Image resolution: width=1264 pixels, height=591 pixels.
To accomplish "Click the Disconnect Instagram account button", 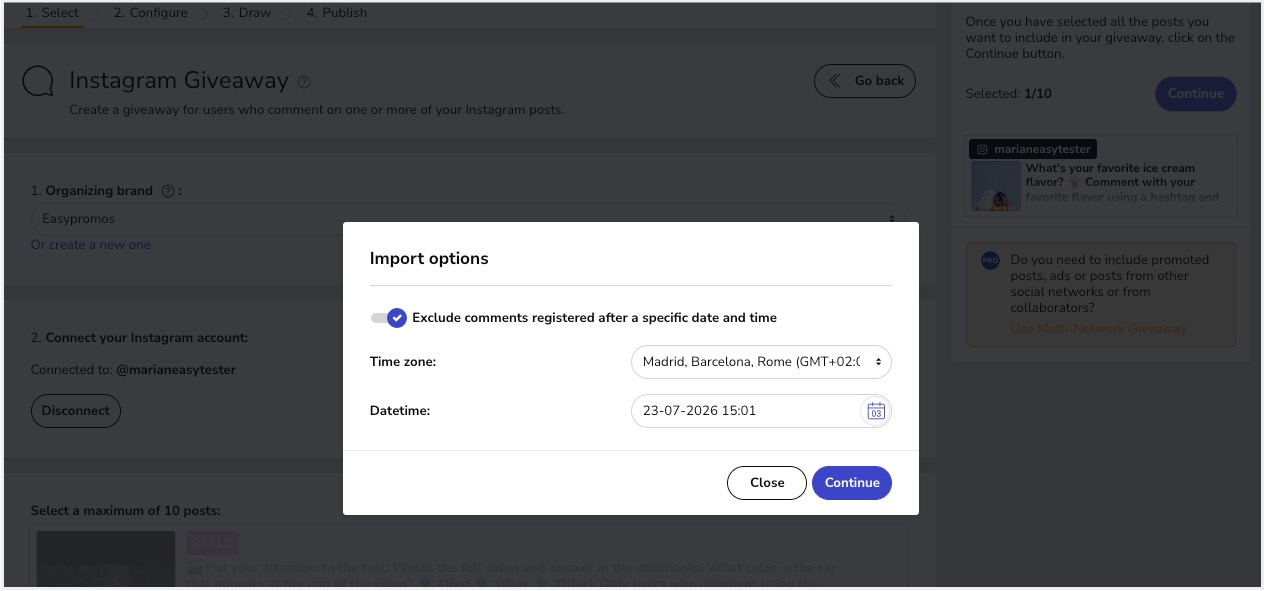I will point(76,411).
